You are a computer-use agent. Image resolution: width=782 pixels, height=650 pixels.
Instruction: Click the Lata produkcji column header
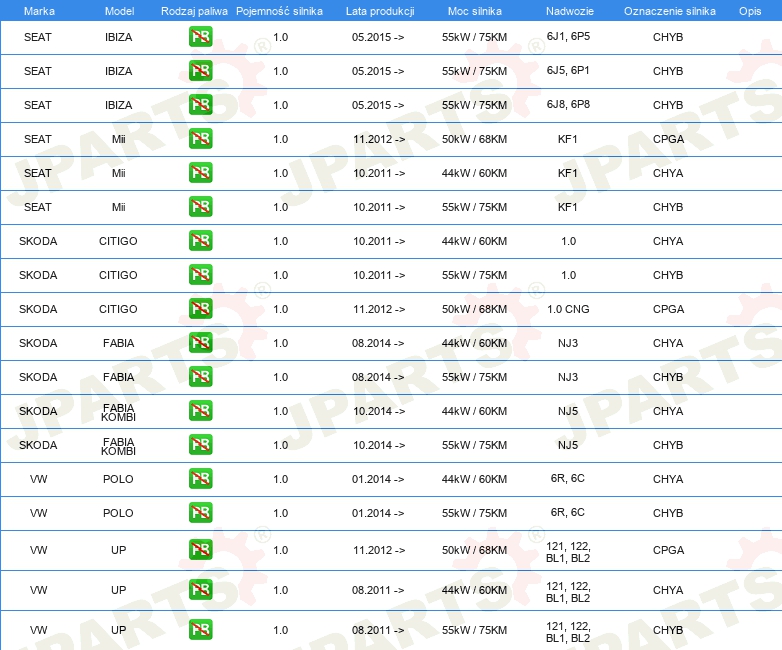[x=380, y=11]
